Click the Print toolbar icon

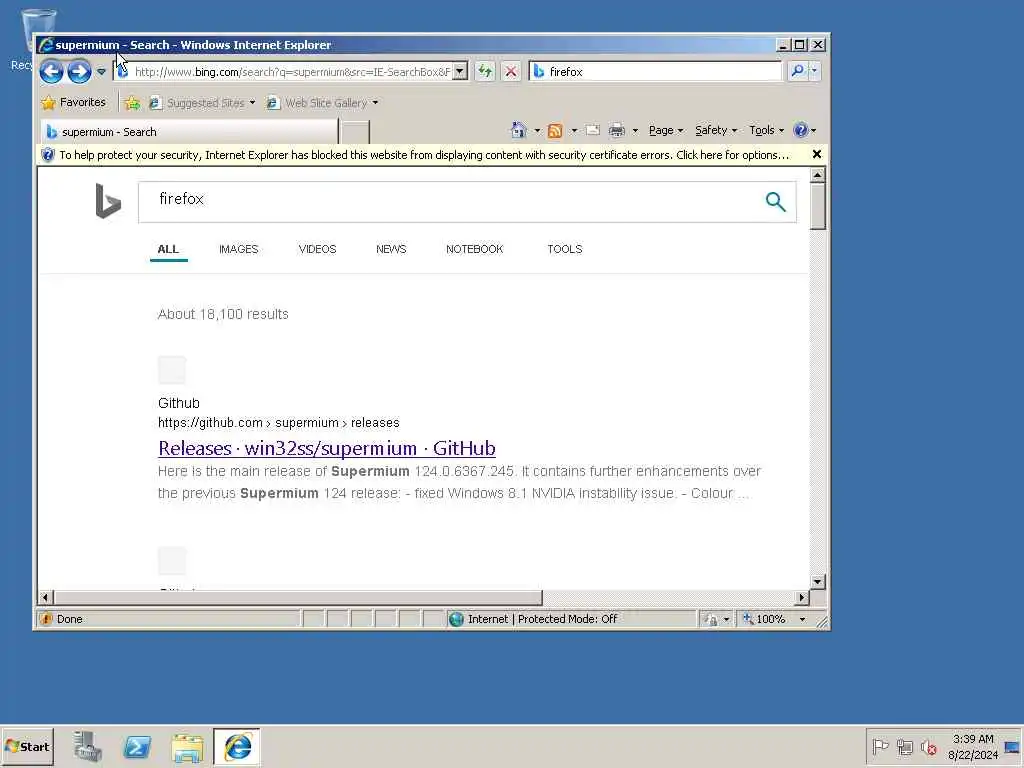point(616,131)
